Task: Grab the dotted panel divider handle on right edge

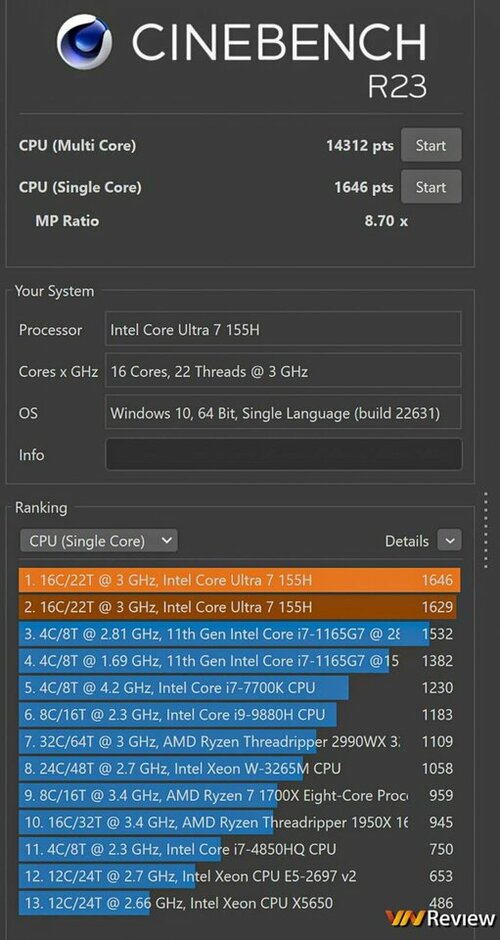Action: click(x=486, y=529)
